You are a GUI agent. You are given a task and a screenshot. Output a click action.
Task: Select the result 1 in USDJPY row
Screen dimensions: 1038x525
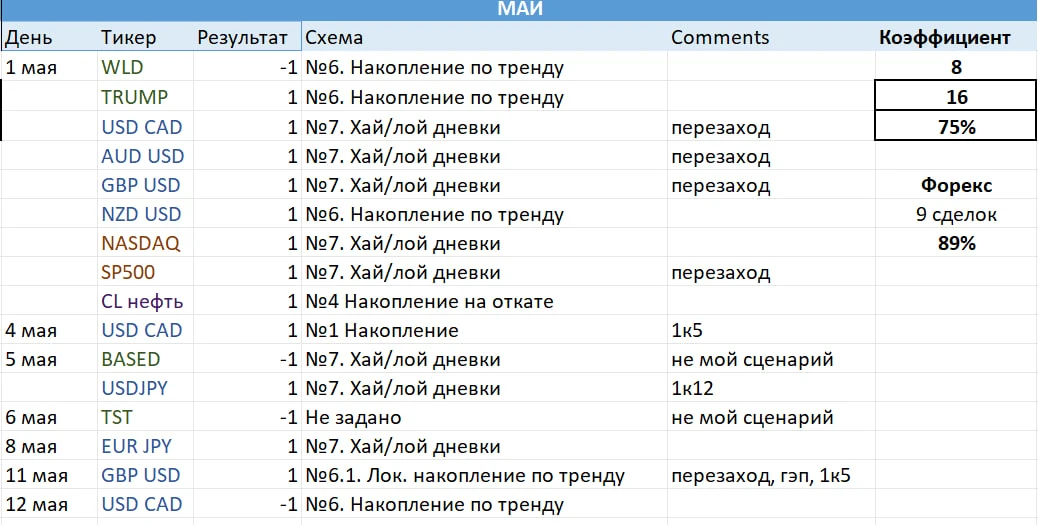(248, 388)
